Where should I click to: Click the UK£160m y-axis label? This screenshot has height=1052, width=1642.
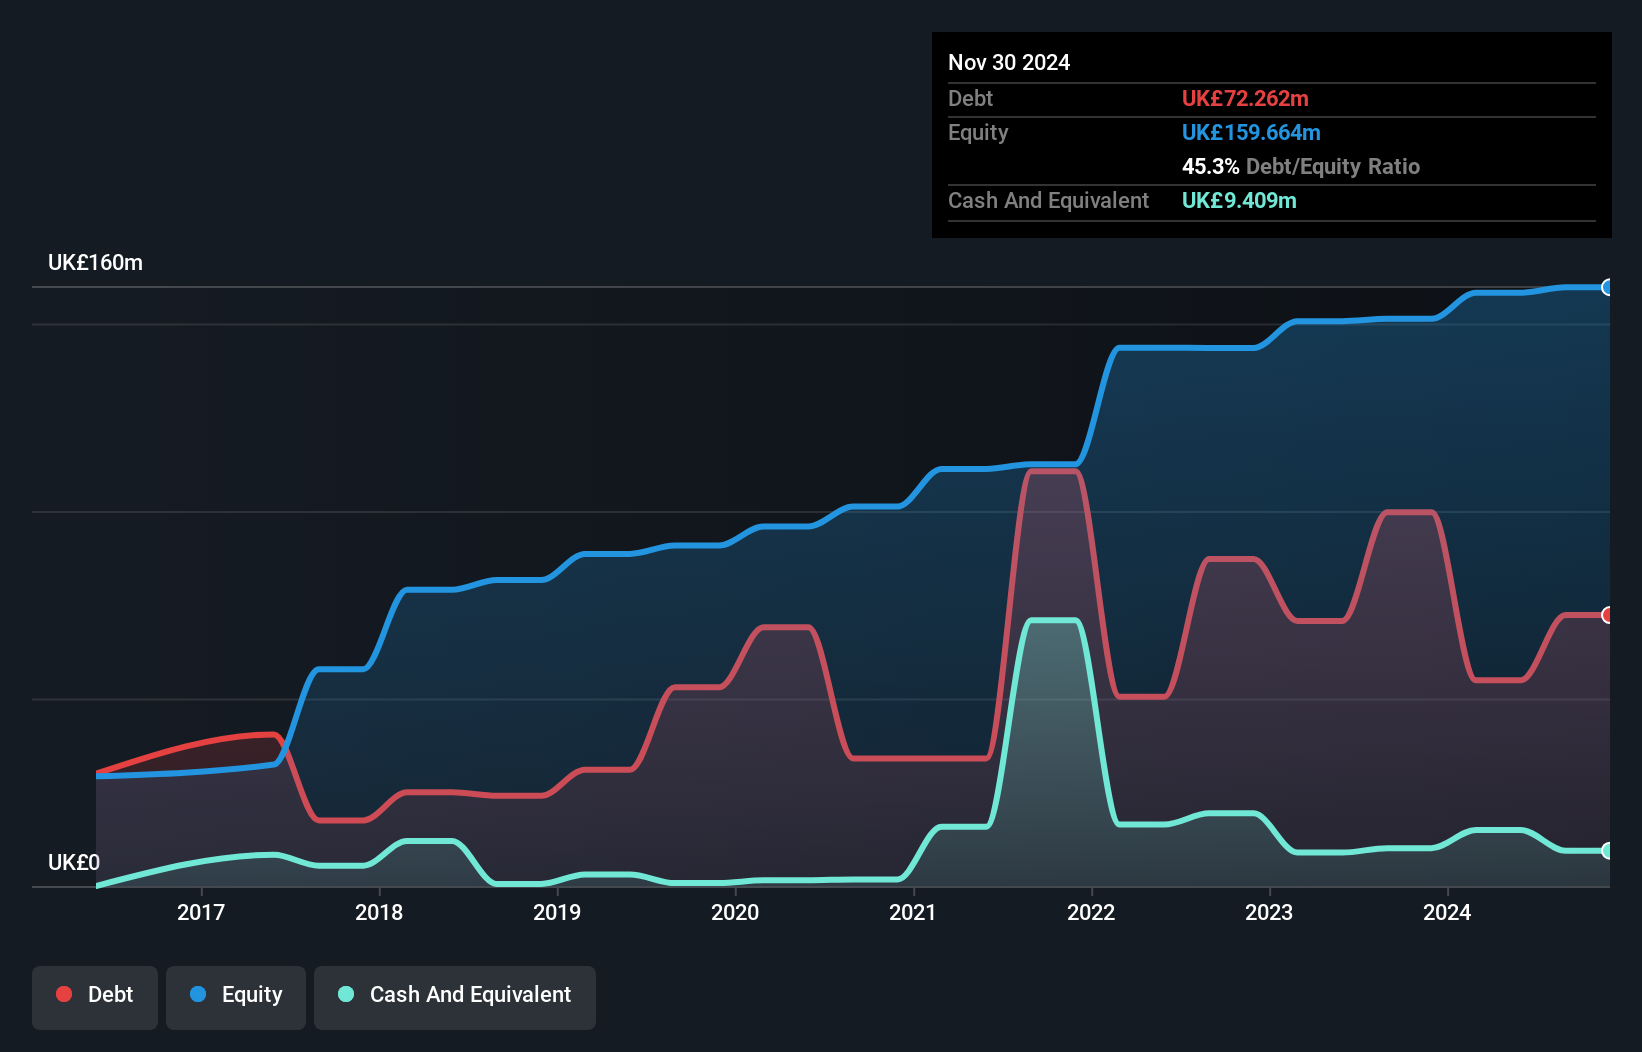[96, 263]
